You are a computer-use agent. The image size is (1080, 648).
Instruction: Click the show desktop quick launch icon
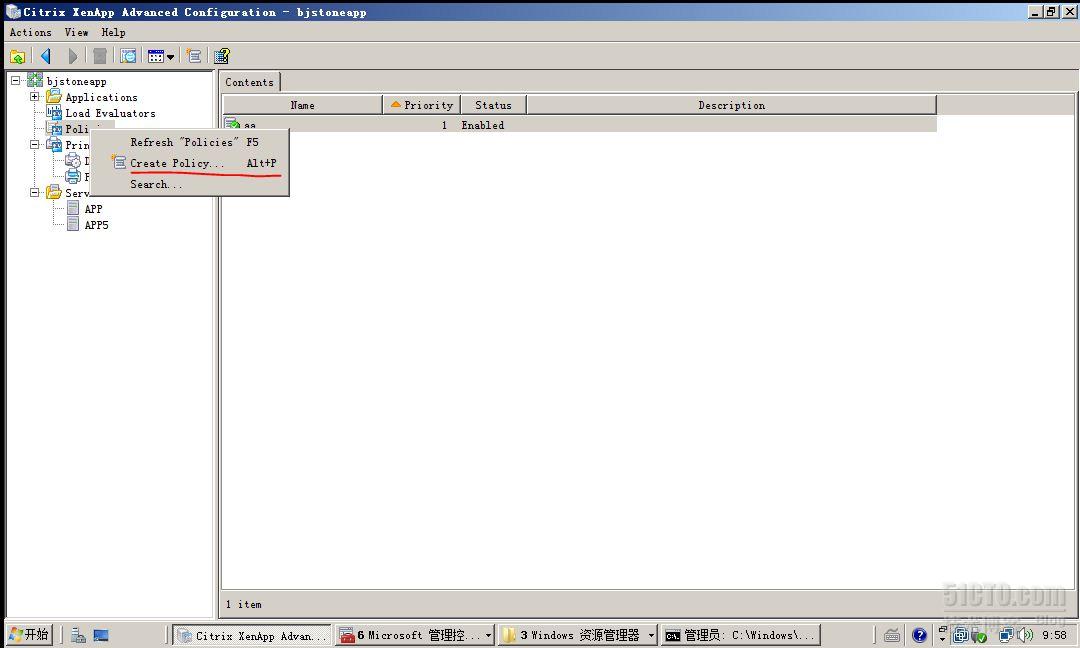101,635
